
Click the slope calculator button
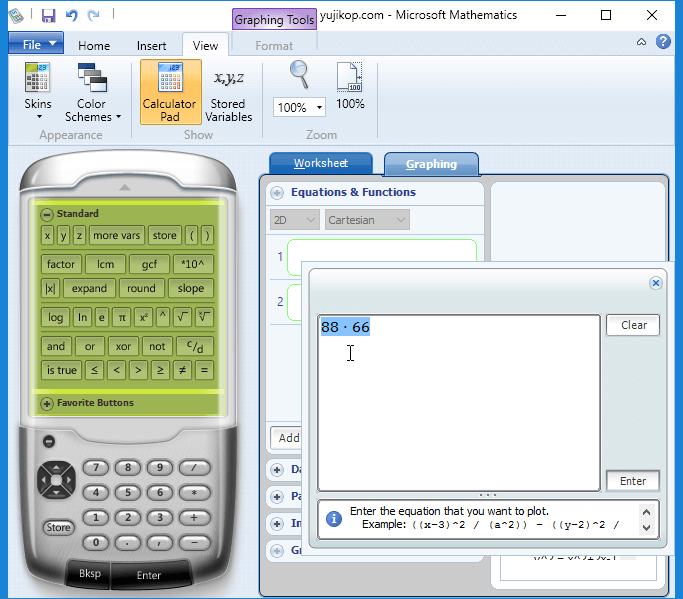click(191, 288)
